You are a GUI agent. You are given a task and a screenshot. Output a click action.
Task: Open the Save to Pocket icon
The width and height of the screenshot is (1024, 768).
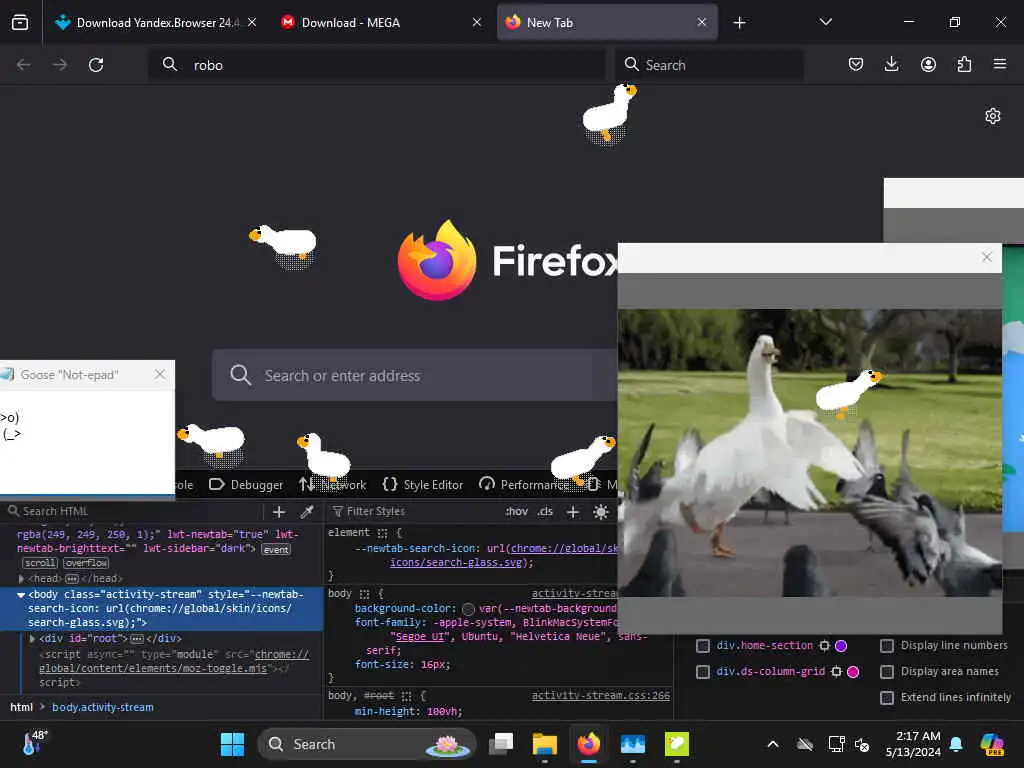[x=856, y=64]
